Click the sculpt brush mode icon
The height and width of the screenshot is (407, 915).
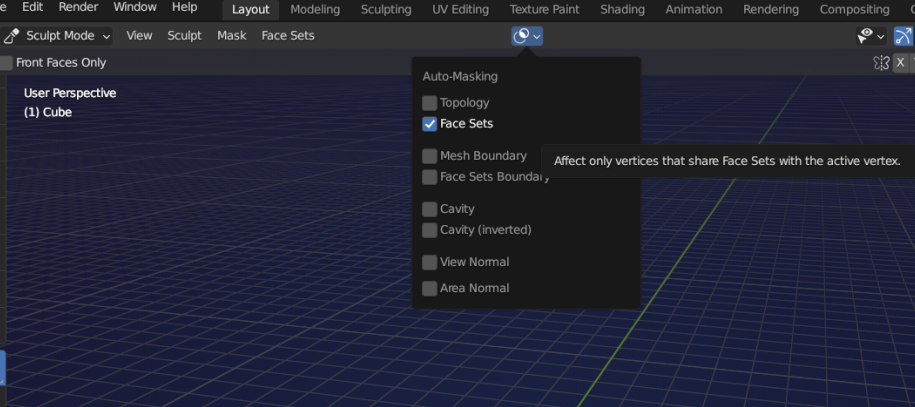(11, 36)
